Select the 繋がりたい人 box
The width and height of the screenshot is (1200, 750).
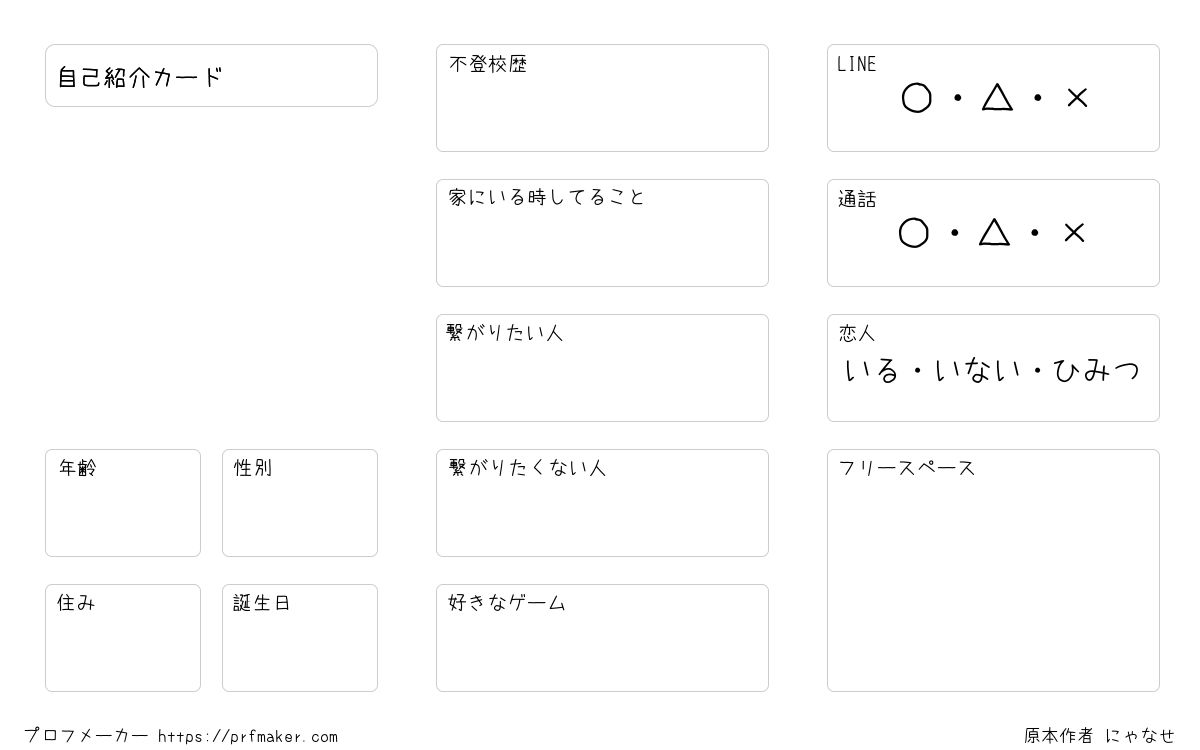tap(602, 368)
